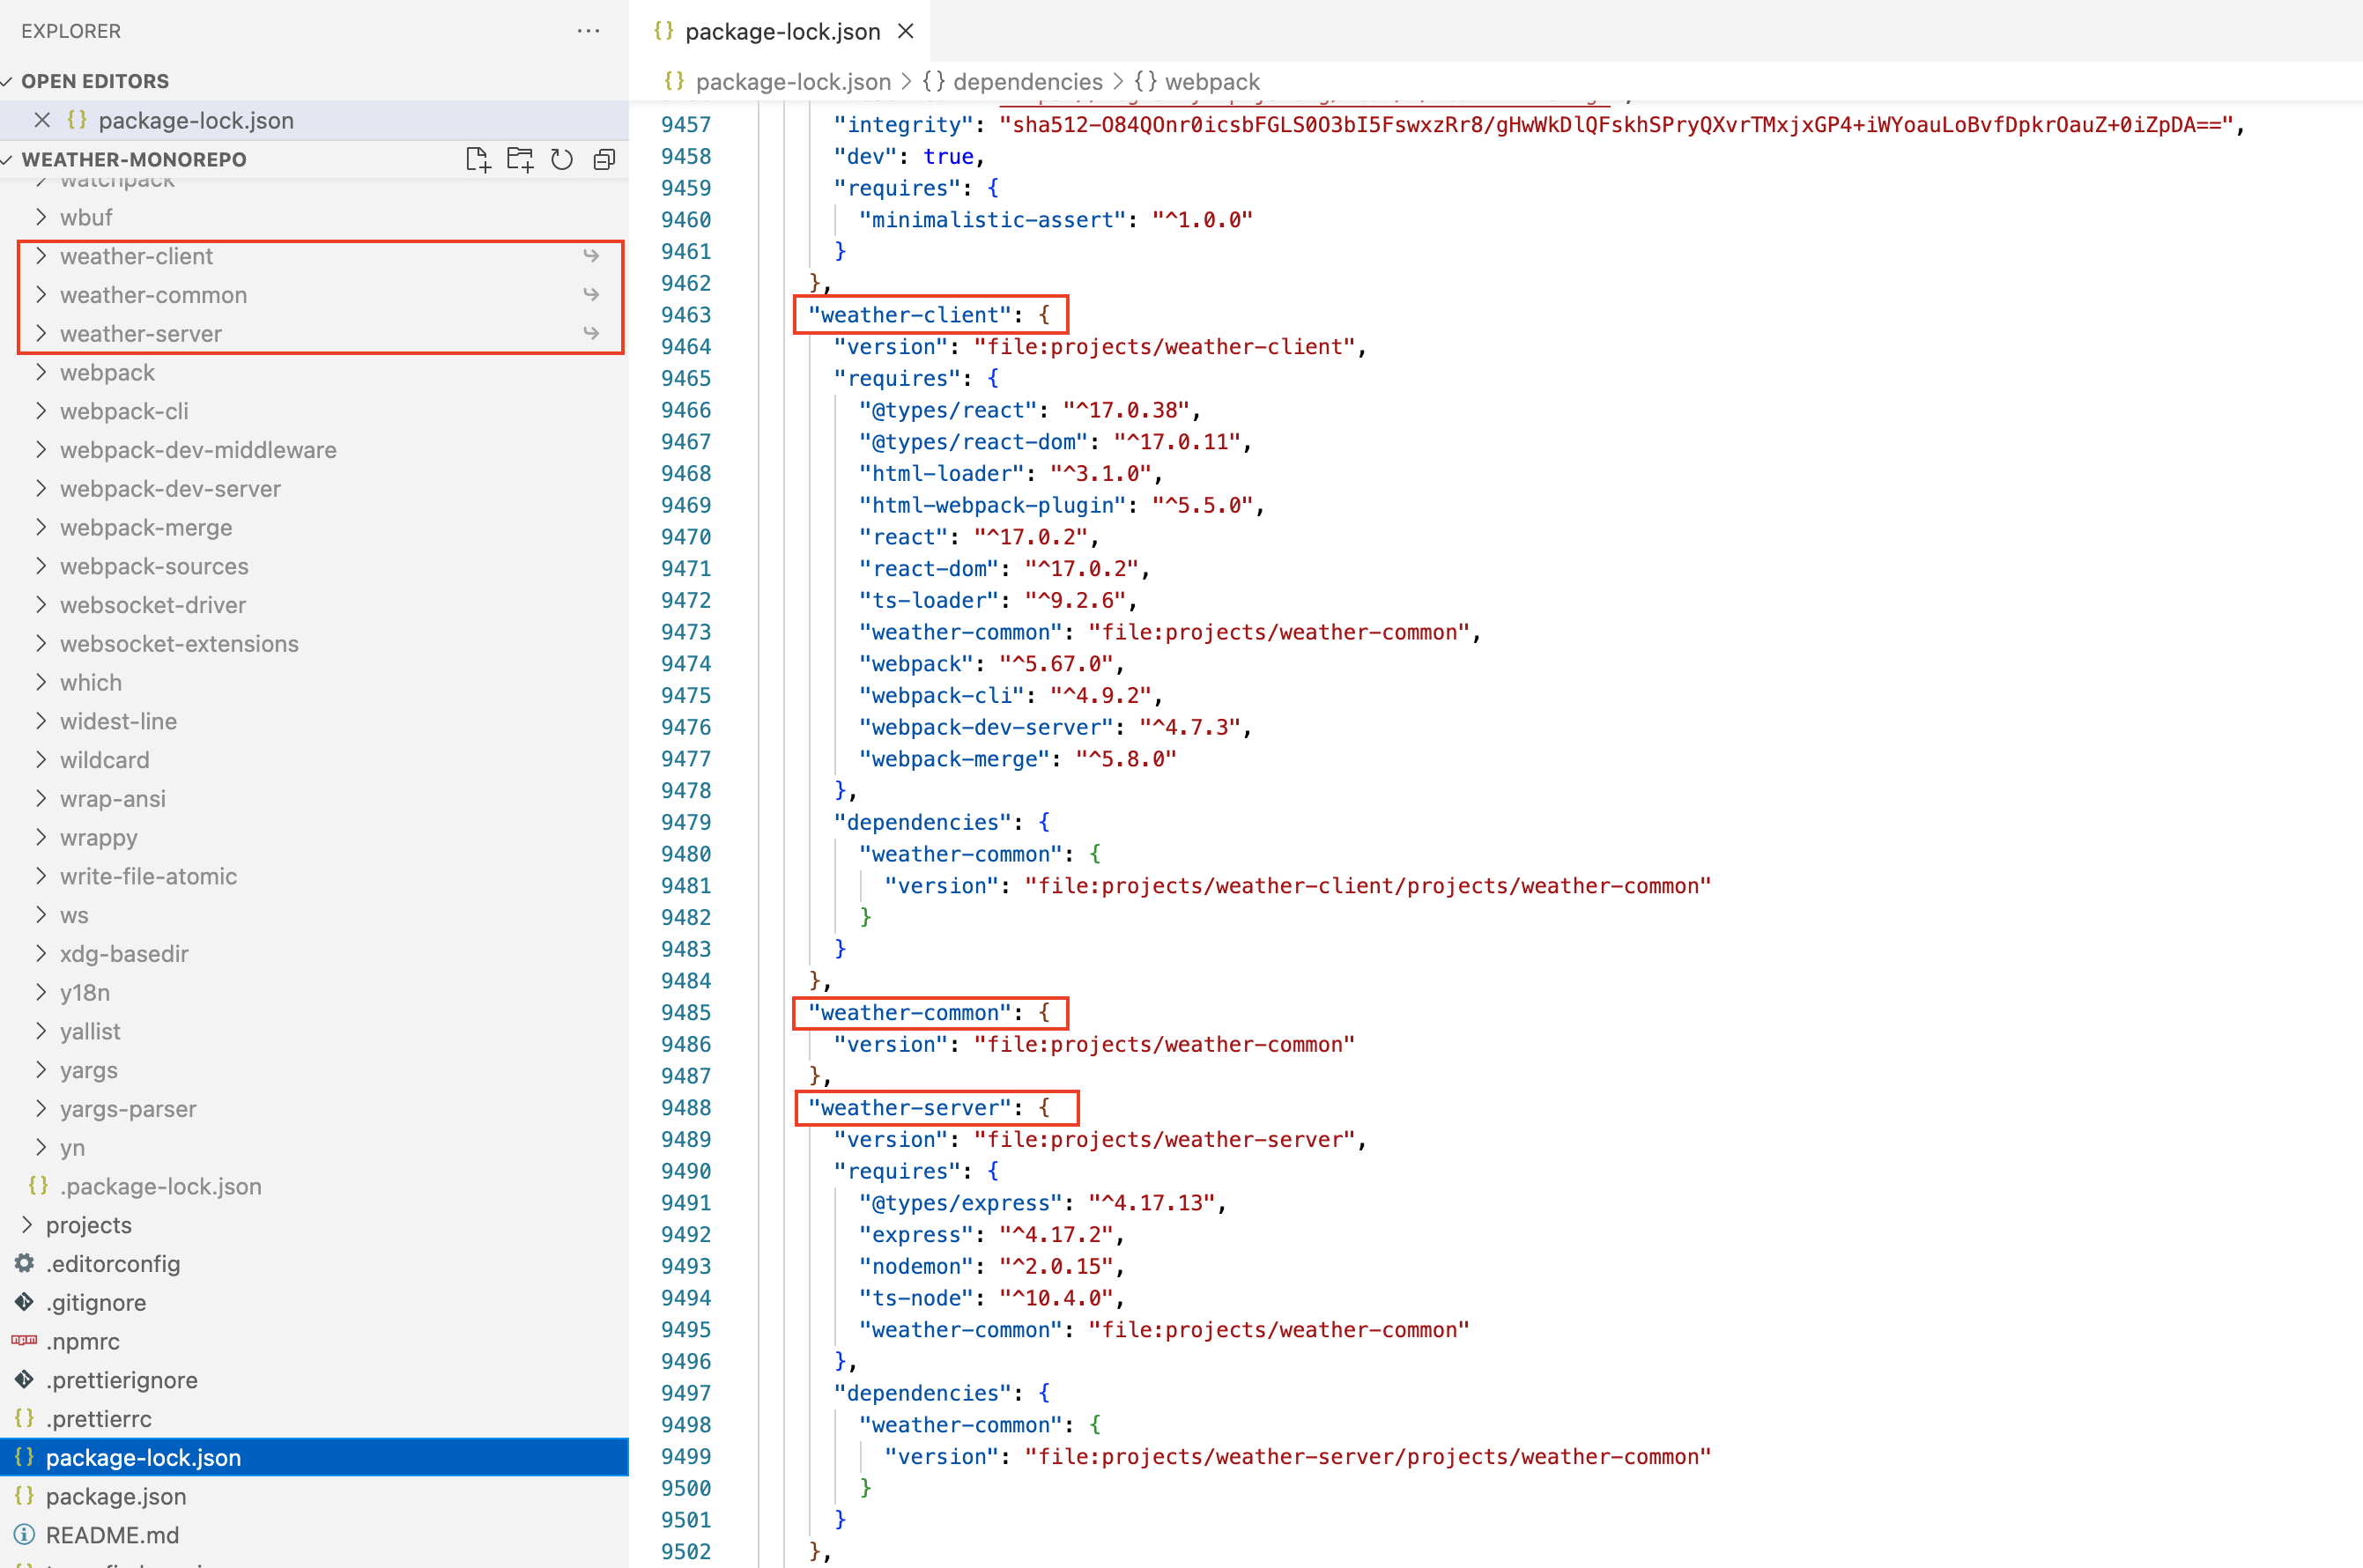
Task: Open the wrap-ansi folder
Action: 113,798
